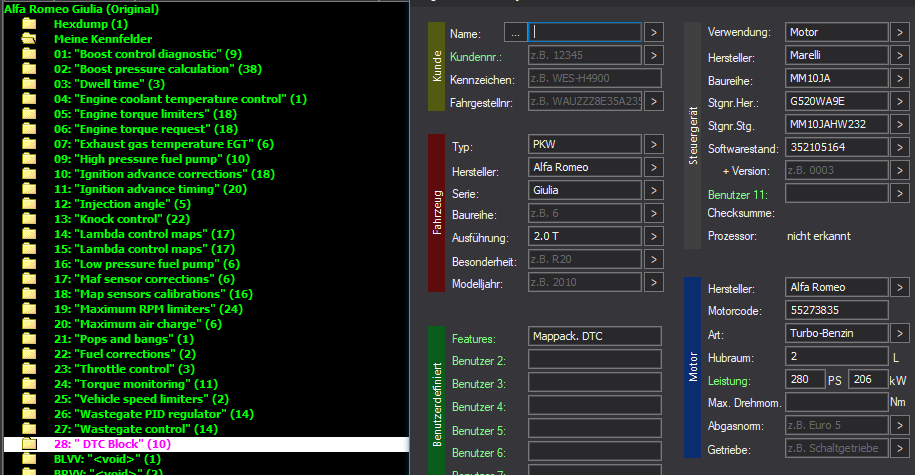Viewport: 915px width, 475px height.
Task: Click folder icon beside High pressure fuel pump
Action: 29,159
